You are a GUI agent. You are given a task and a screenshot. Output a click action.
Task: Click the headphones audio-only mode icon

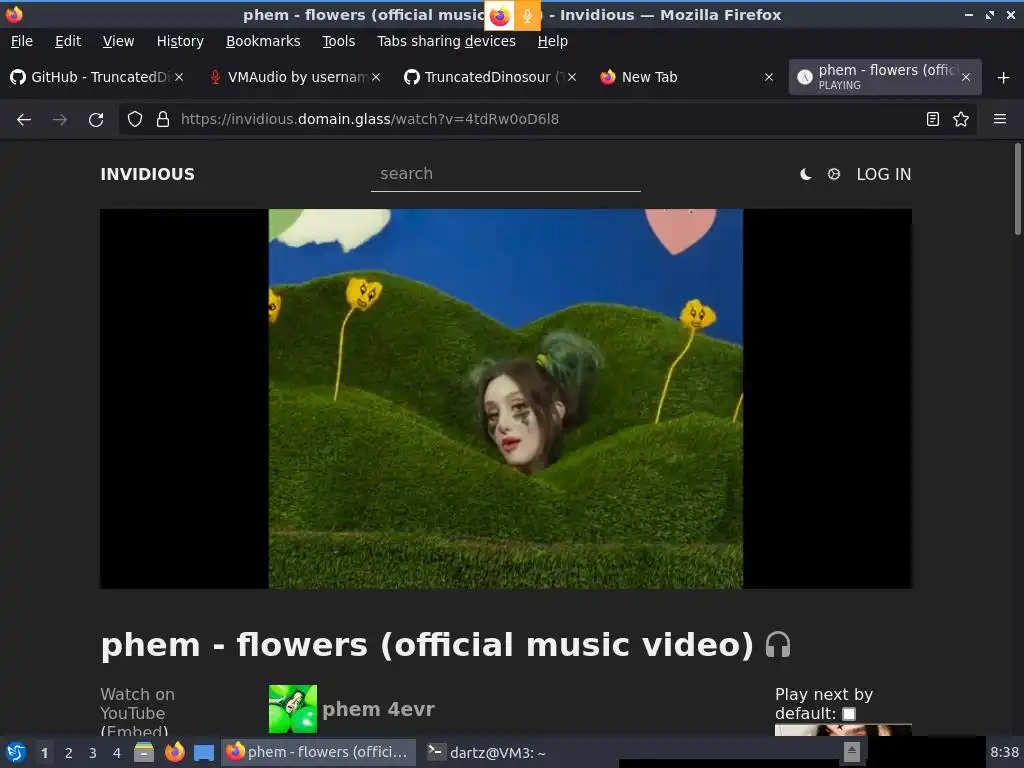click(778, 645)
